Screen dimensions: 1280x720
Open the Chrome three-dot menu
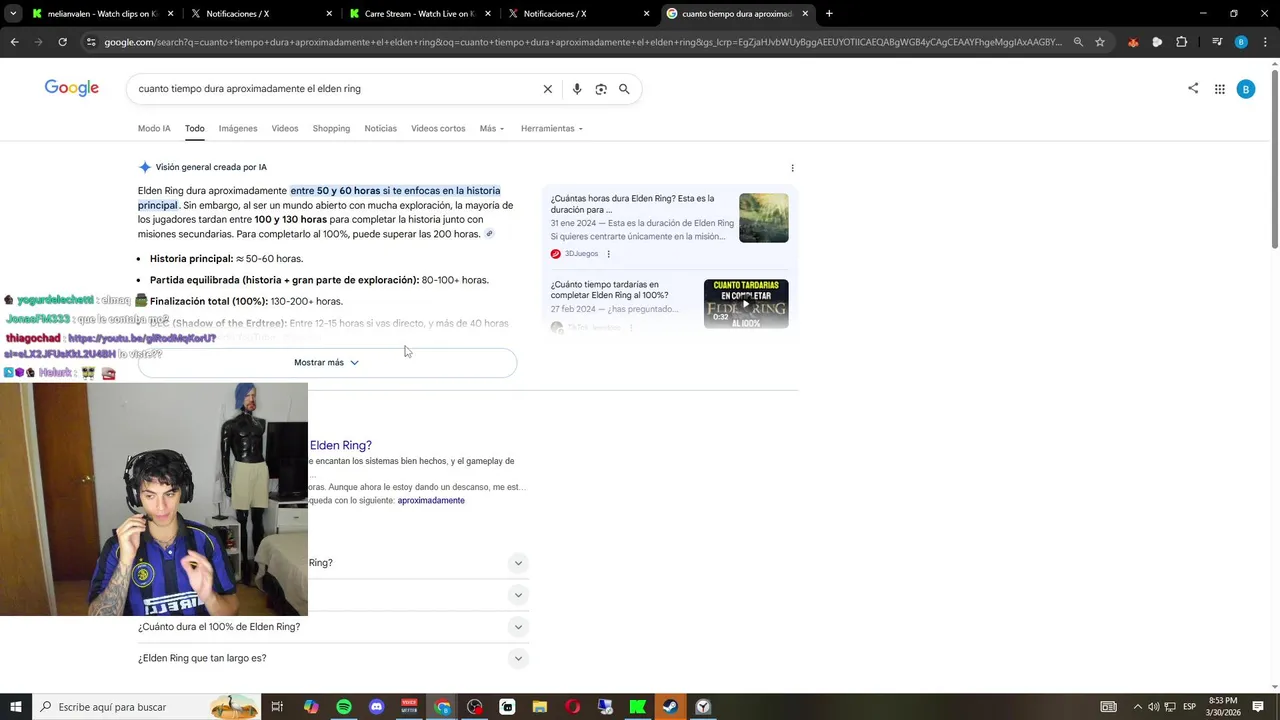[1264, 42]
